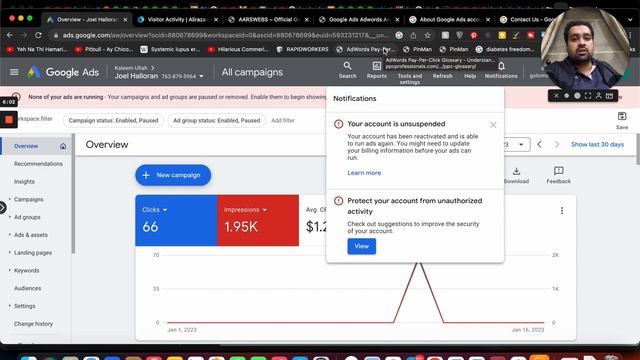The width and height of the screenshot is (640, 360).
Task: Switch to the Contact Us browser tab
Action: point(527,20)
